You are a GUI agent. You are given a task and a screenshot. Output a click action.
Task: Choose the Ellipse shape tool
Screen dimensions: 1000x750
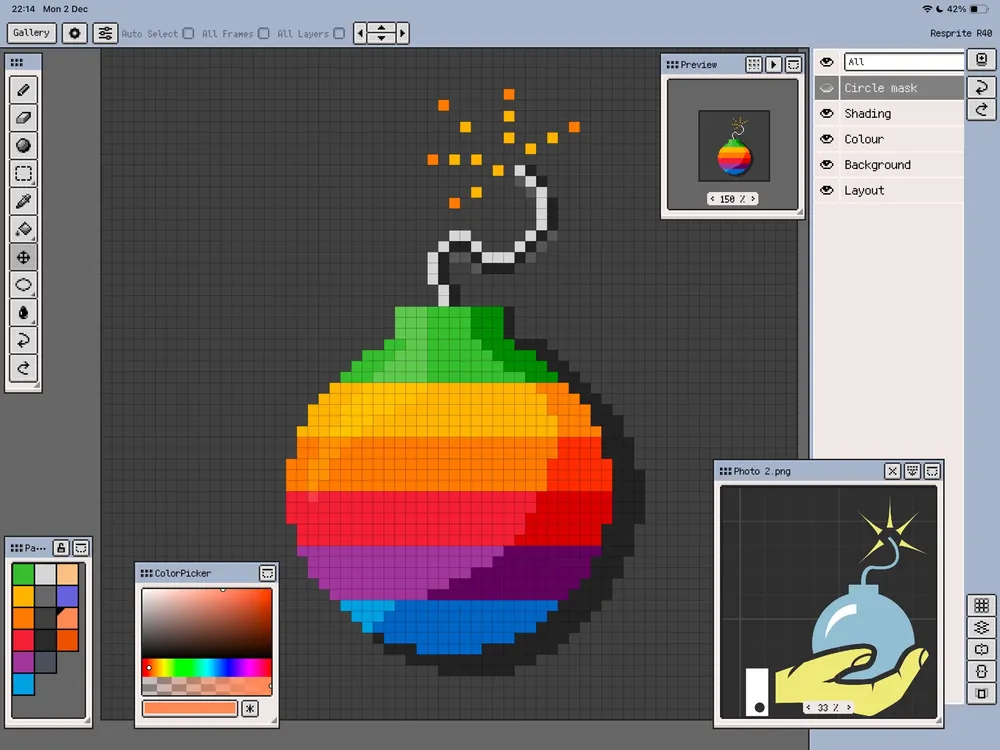[24, 285]
